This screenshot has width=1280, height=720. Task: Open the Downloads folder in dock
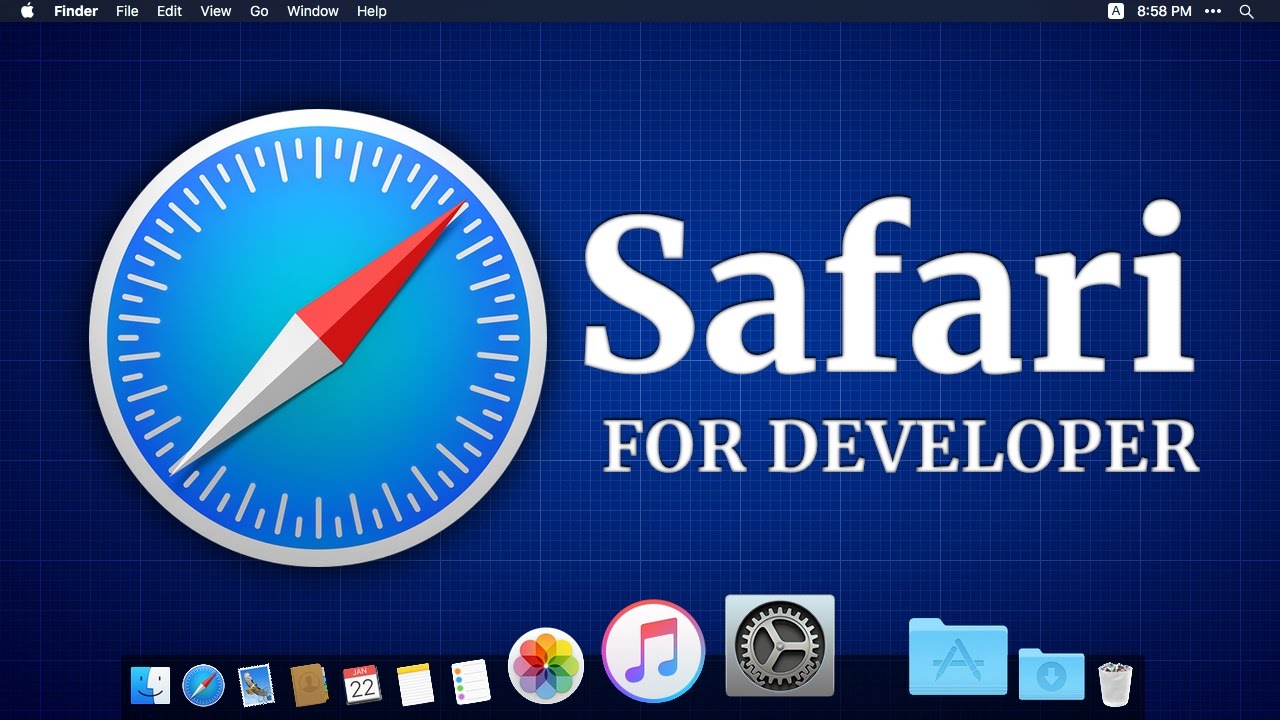pyautogui.click(x=1051, y=674)
